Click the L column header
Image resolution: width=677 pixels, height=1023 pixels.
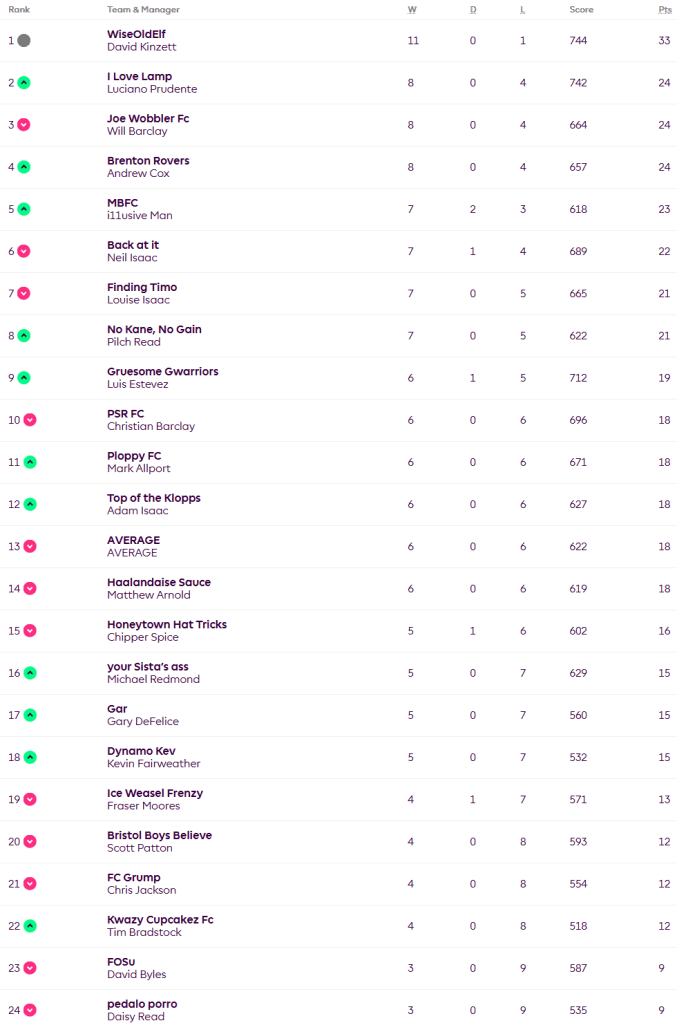(x=523, y=9)
